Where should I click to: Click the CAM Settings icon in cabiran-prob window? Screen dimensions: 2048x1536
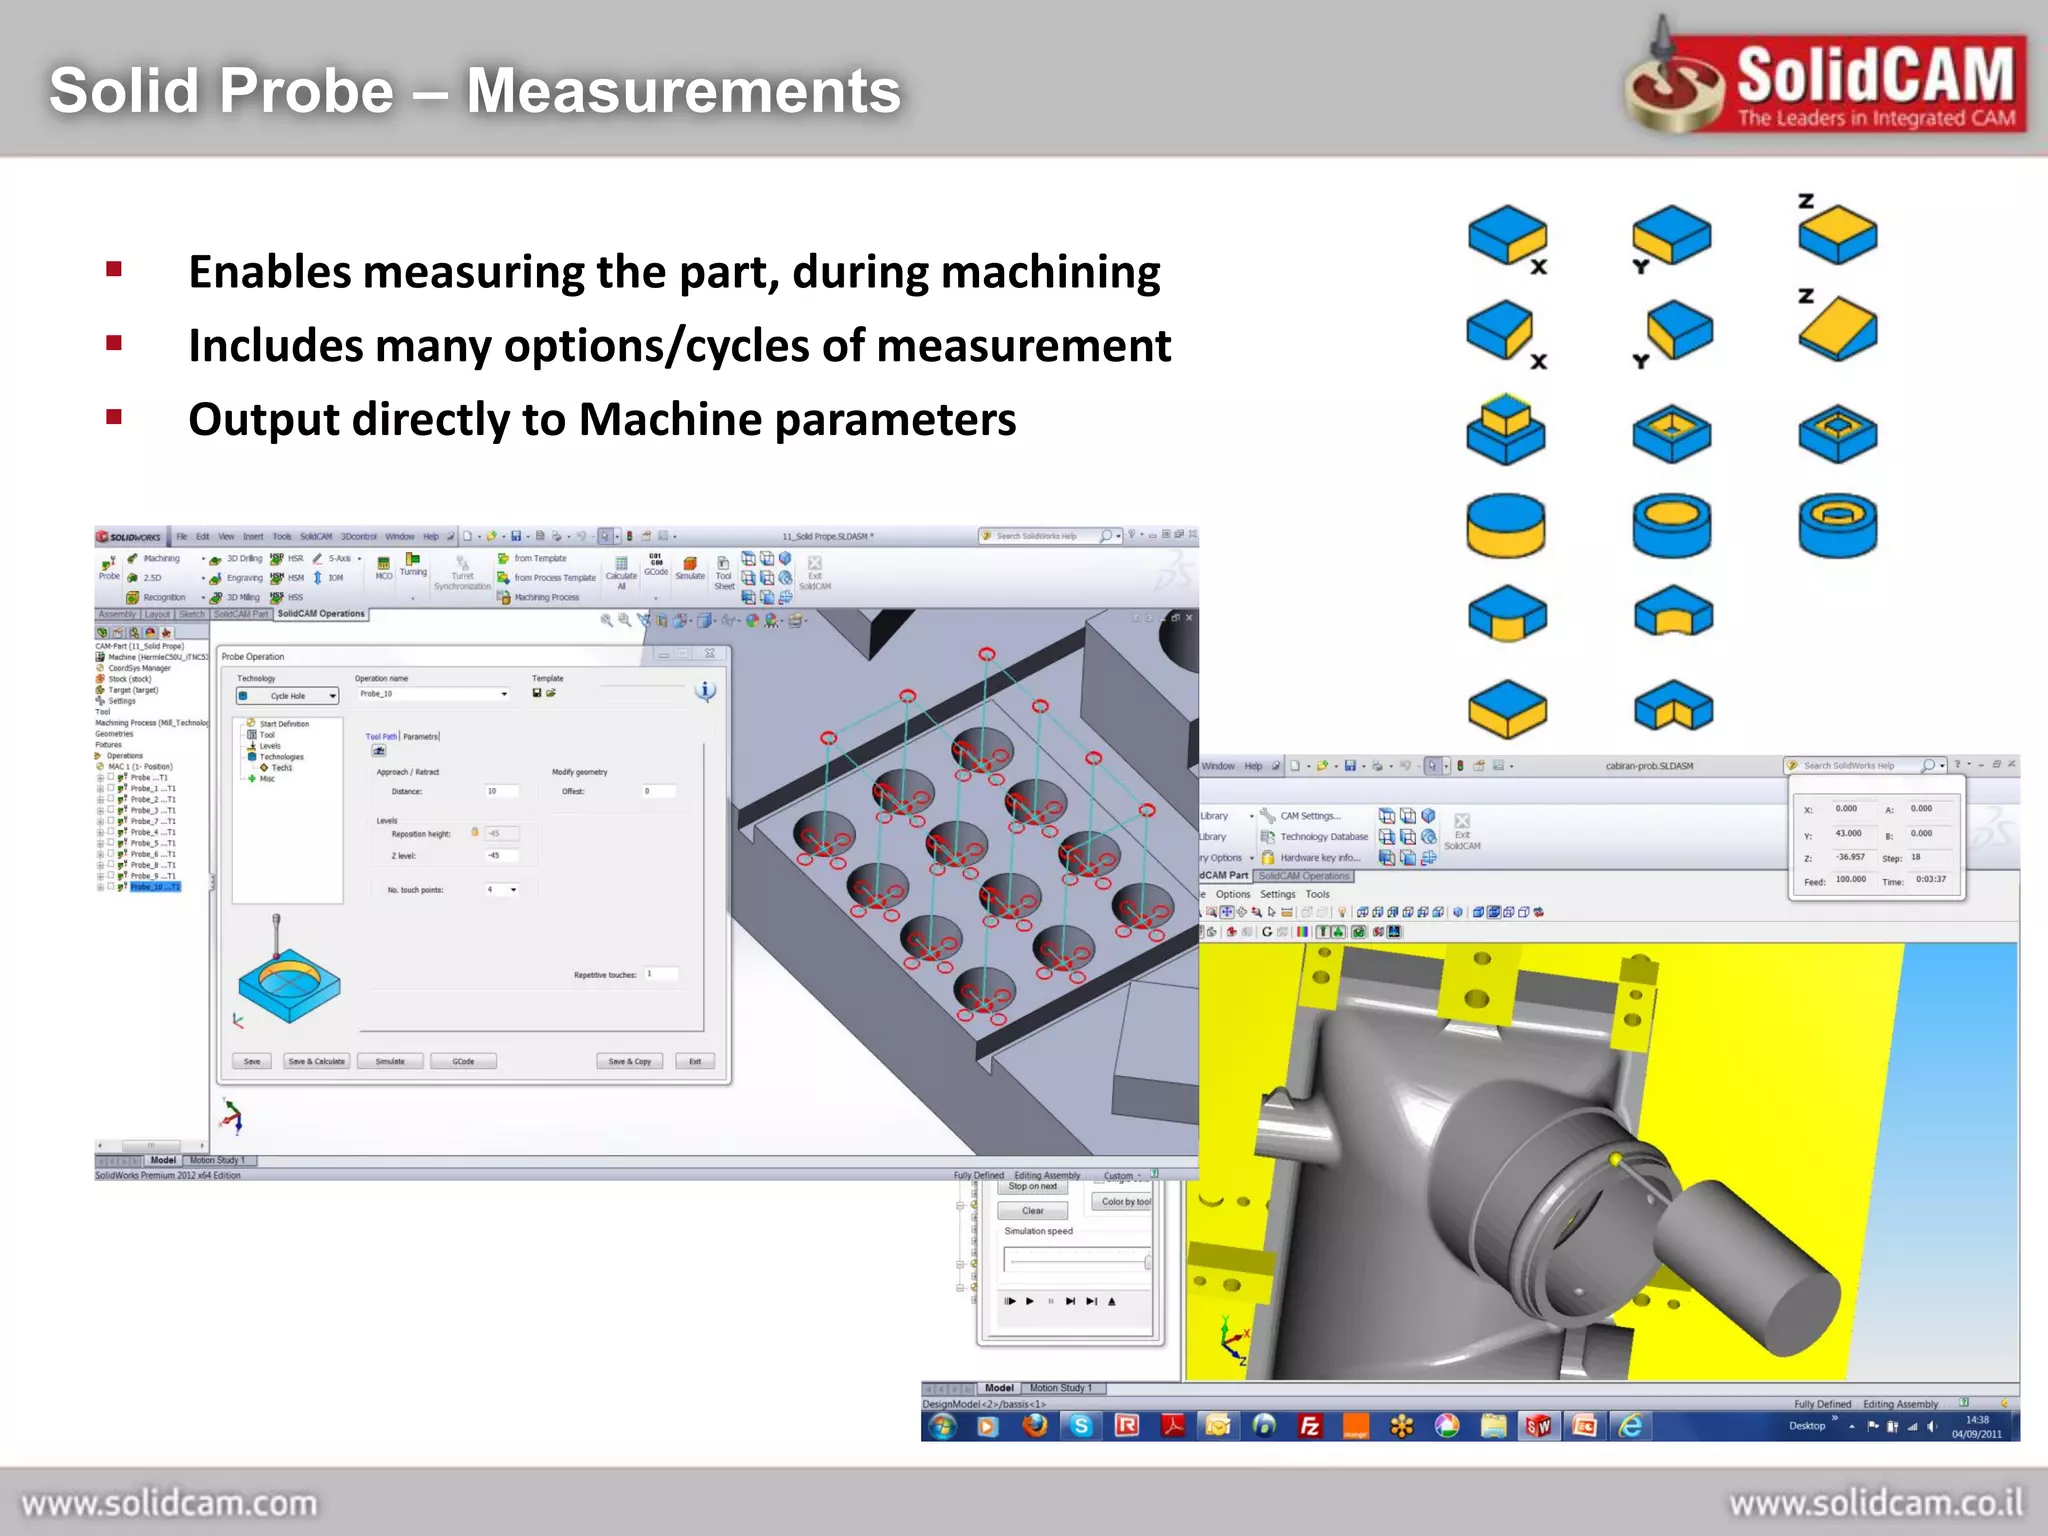(1268, 816)
